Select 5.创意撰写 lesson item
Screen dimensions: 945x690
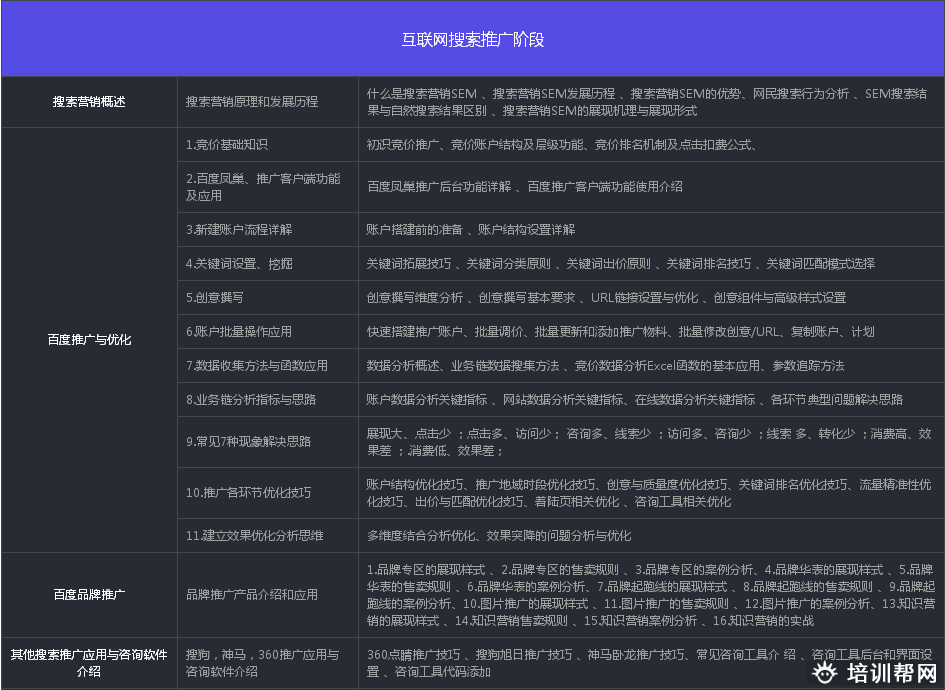[215, 298]
